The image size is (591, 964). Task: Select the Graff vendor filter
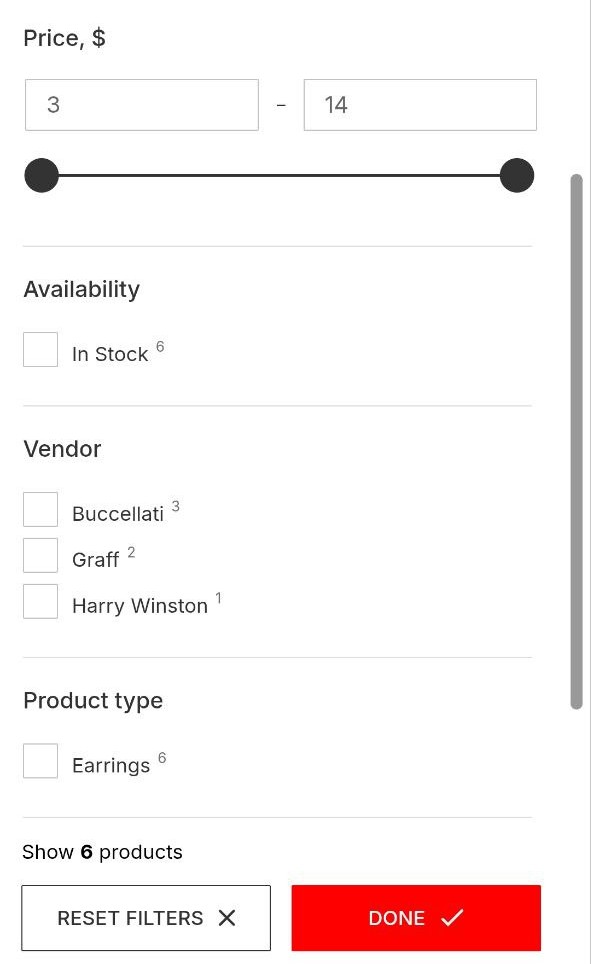point(40,554)
